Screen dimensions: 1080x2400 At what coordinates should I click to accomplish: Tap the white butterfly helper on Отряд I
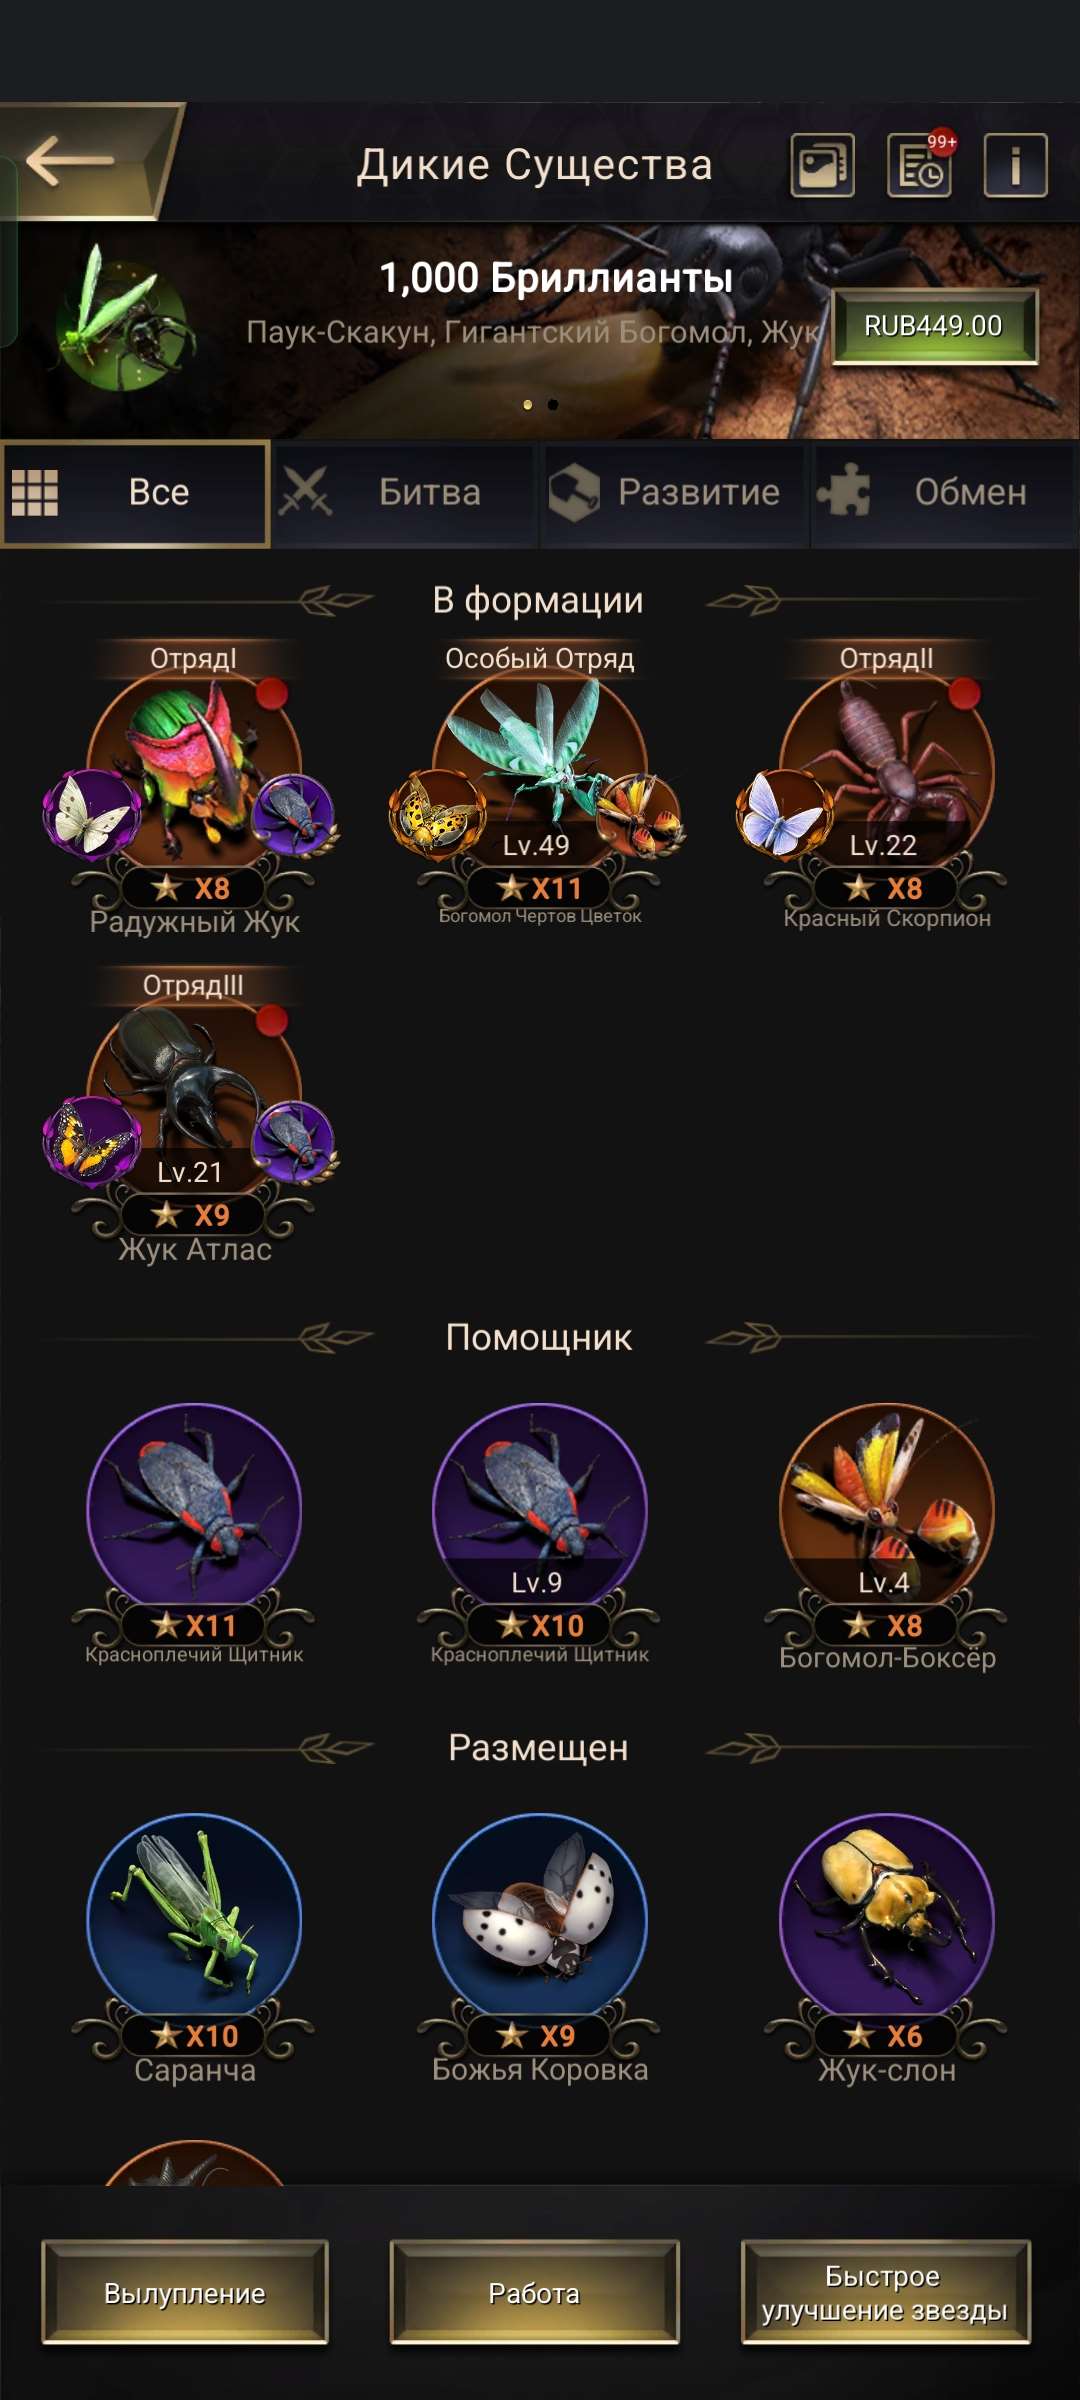pos(91,815)
